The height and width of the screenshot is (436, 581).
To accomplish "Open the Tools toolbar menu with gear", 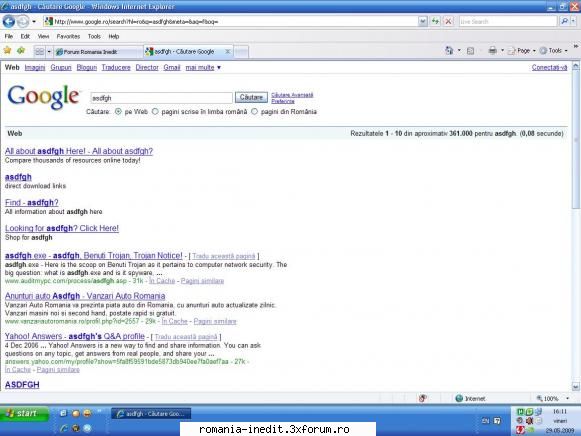I will tap(554, 51).
